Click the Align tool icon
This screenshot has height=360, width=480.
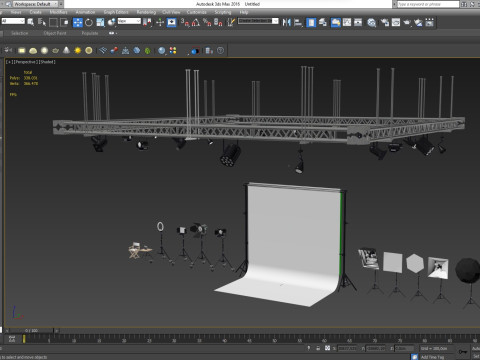pyautogui.click(x=298, y=22)
